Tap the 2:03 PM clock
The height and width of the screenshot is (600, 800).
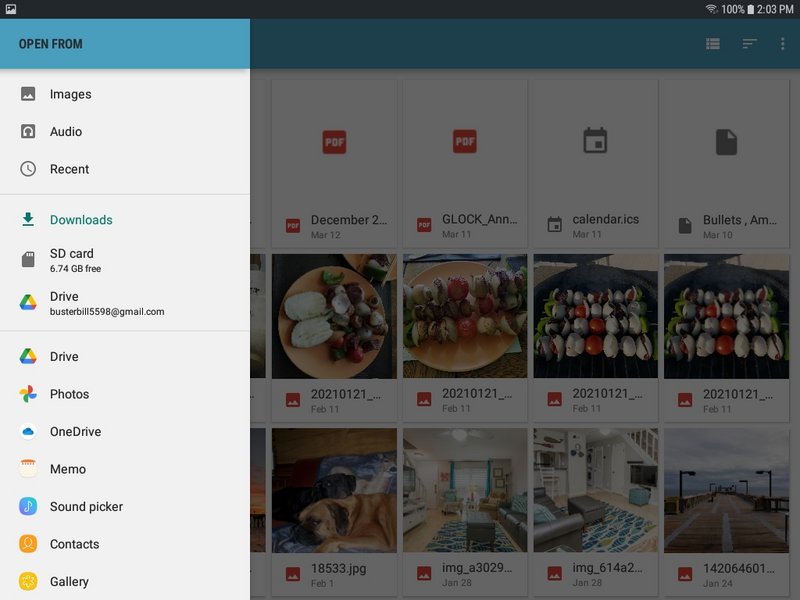775,9
